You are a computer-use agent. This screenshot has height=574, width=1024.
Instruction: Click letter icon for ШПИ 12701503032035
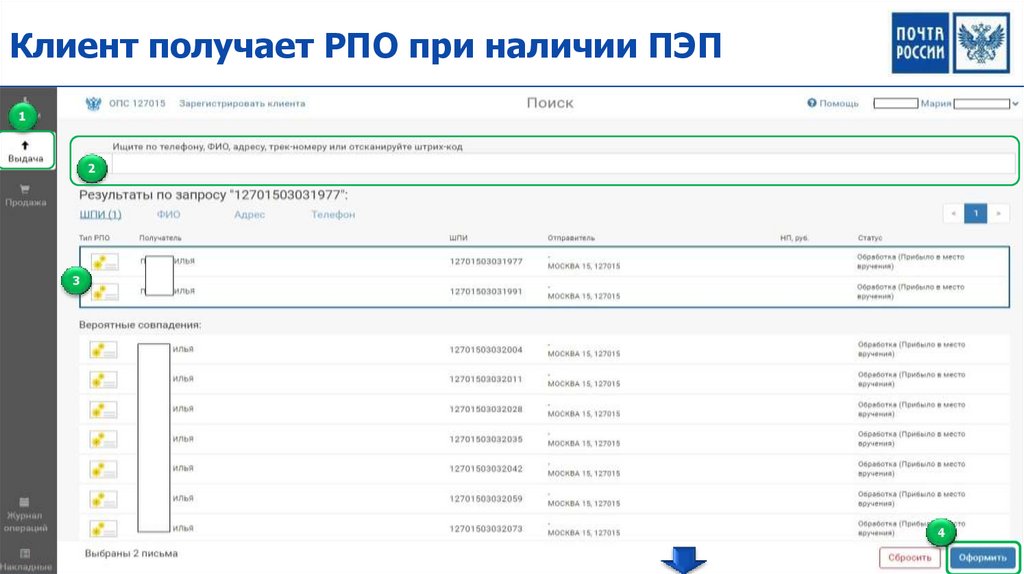(x=103, y=439)
